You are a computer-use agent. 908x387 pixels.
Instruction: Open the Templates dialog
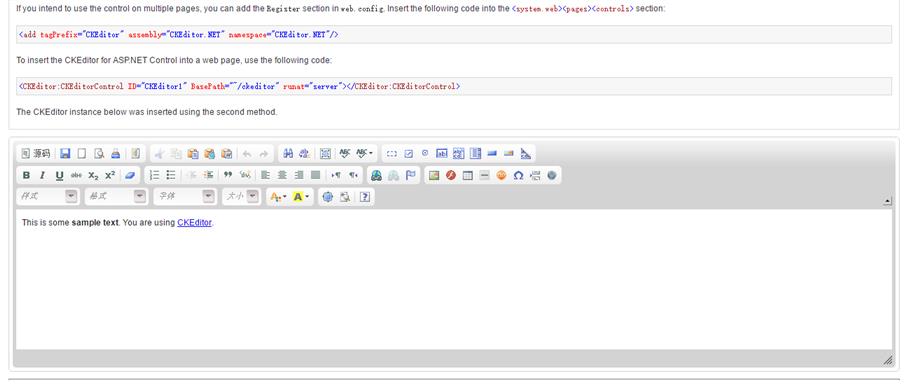point(136,154)
